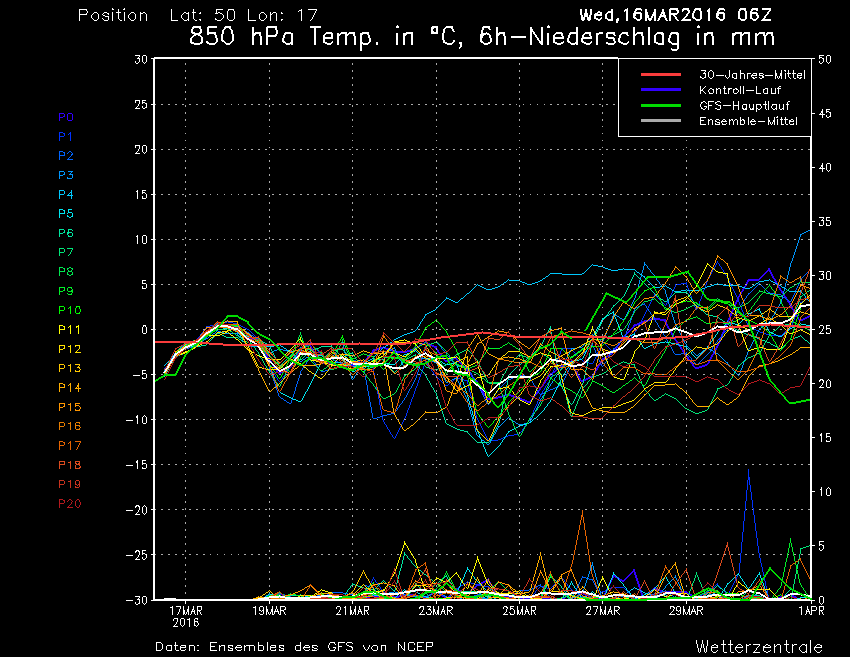
Task: Click the right axis value 45
Action: (825, 114)
